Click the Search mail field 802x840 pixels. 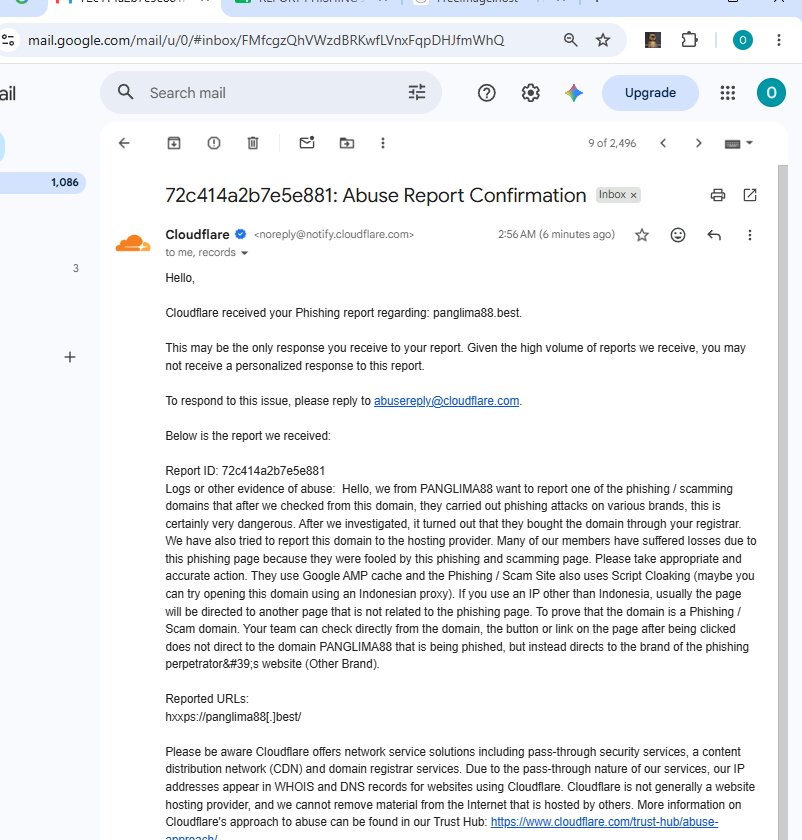[271, 93]
